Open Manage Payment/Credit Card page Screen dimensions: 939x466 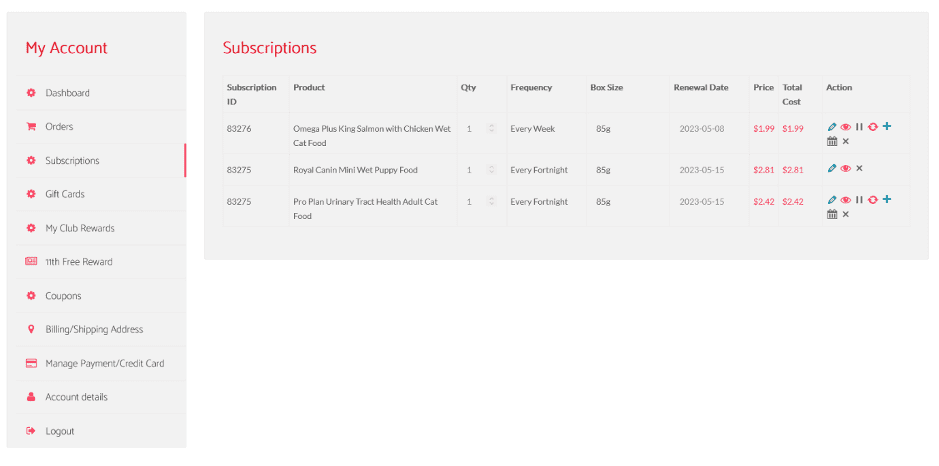104,364
